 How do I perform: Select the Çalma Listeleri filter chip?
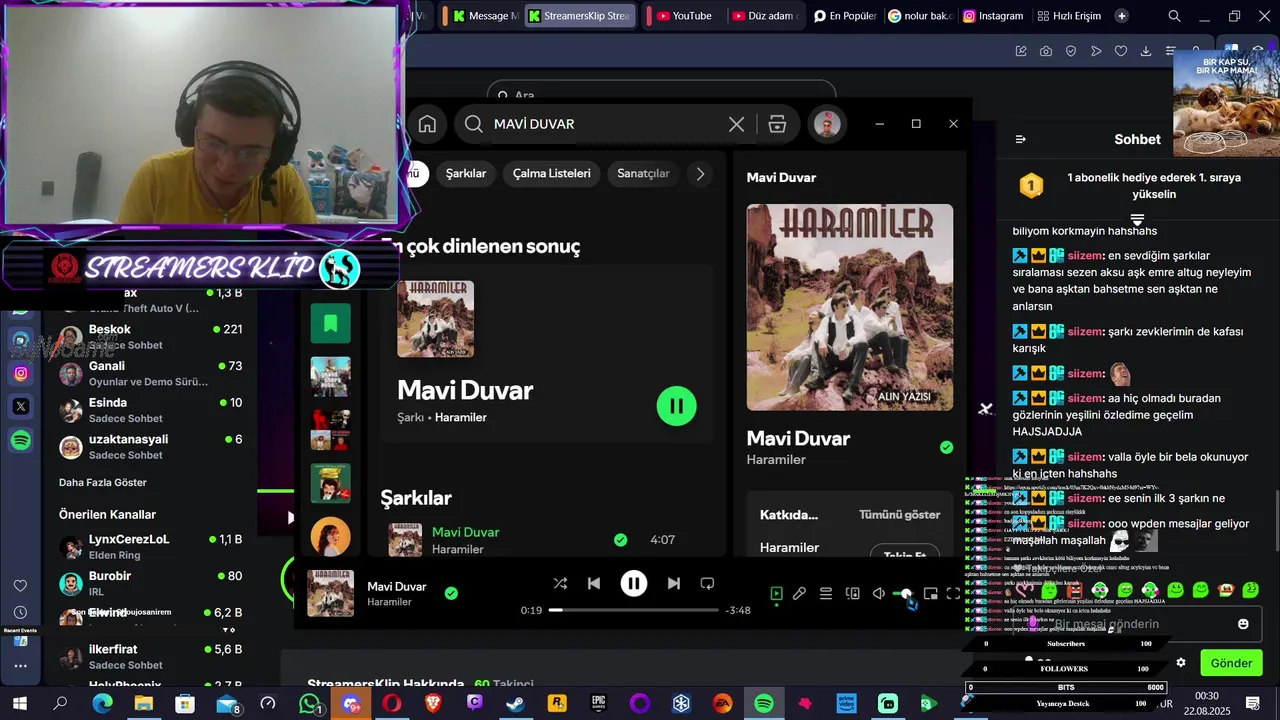pyautogui.click(x=551, y=173)
